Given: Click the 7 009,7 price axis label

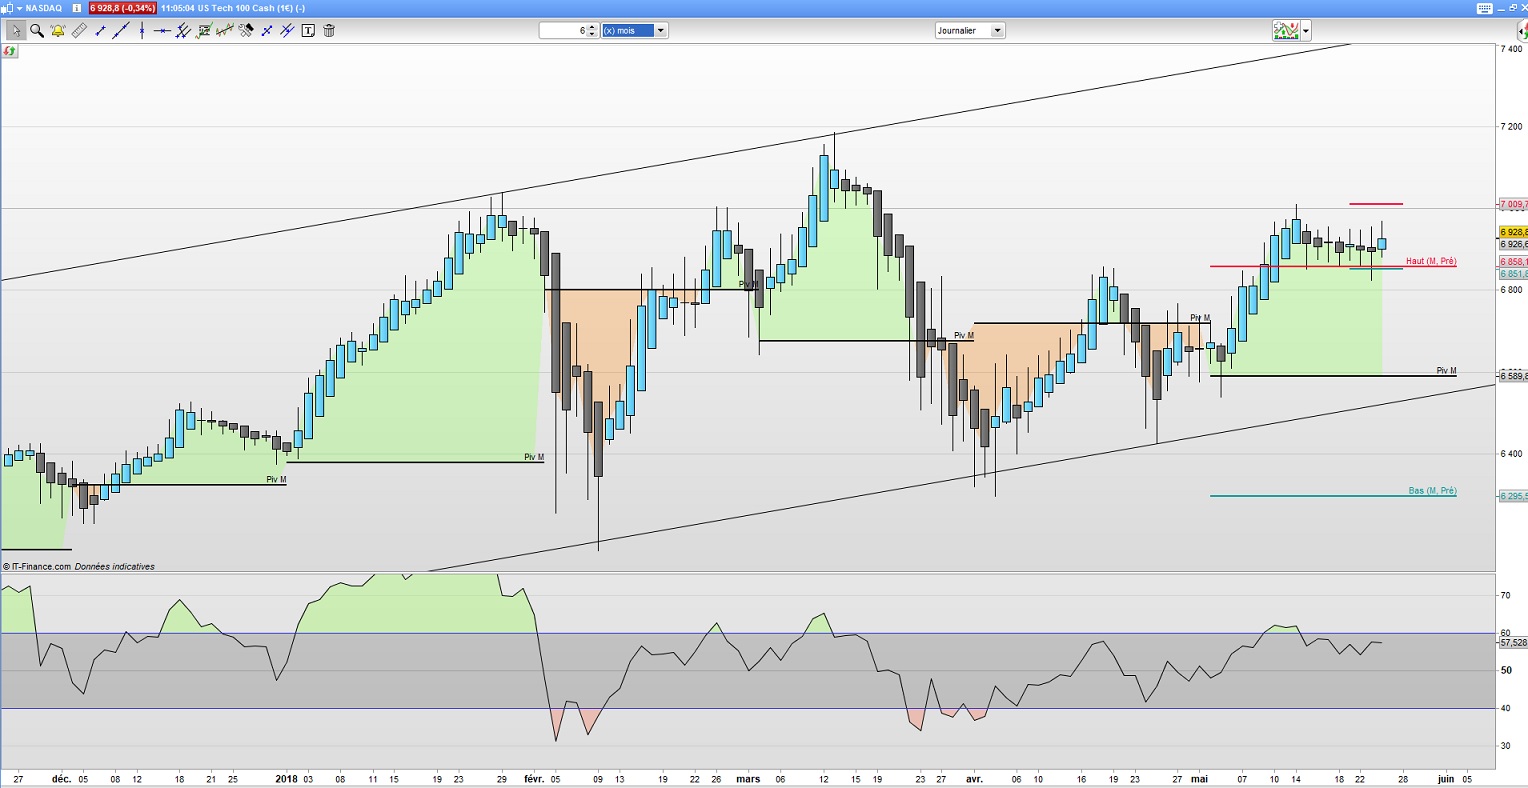Looking at the screenshot, I should point(1513,204).
